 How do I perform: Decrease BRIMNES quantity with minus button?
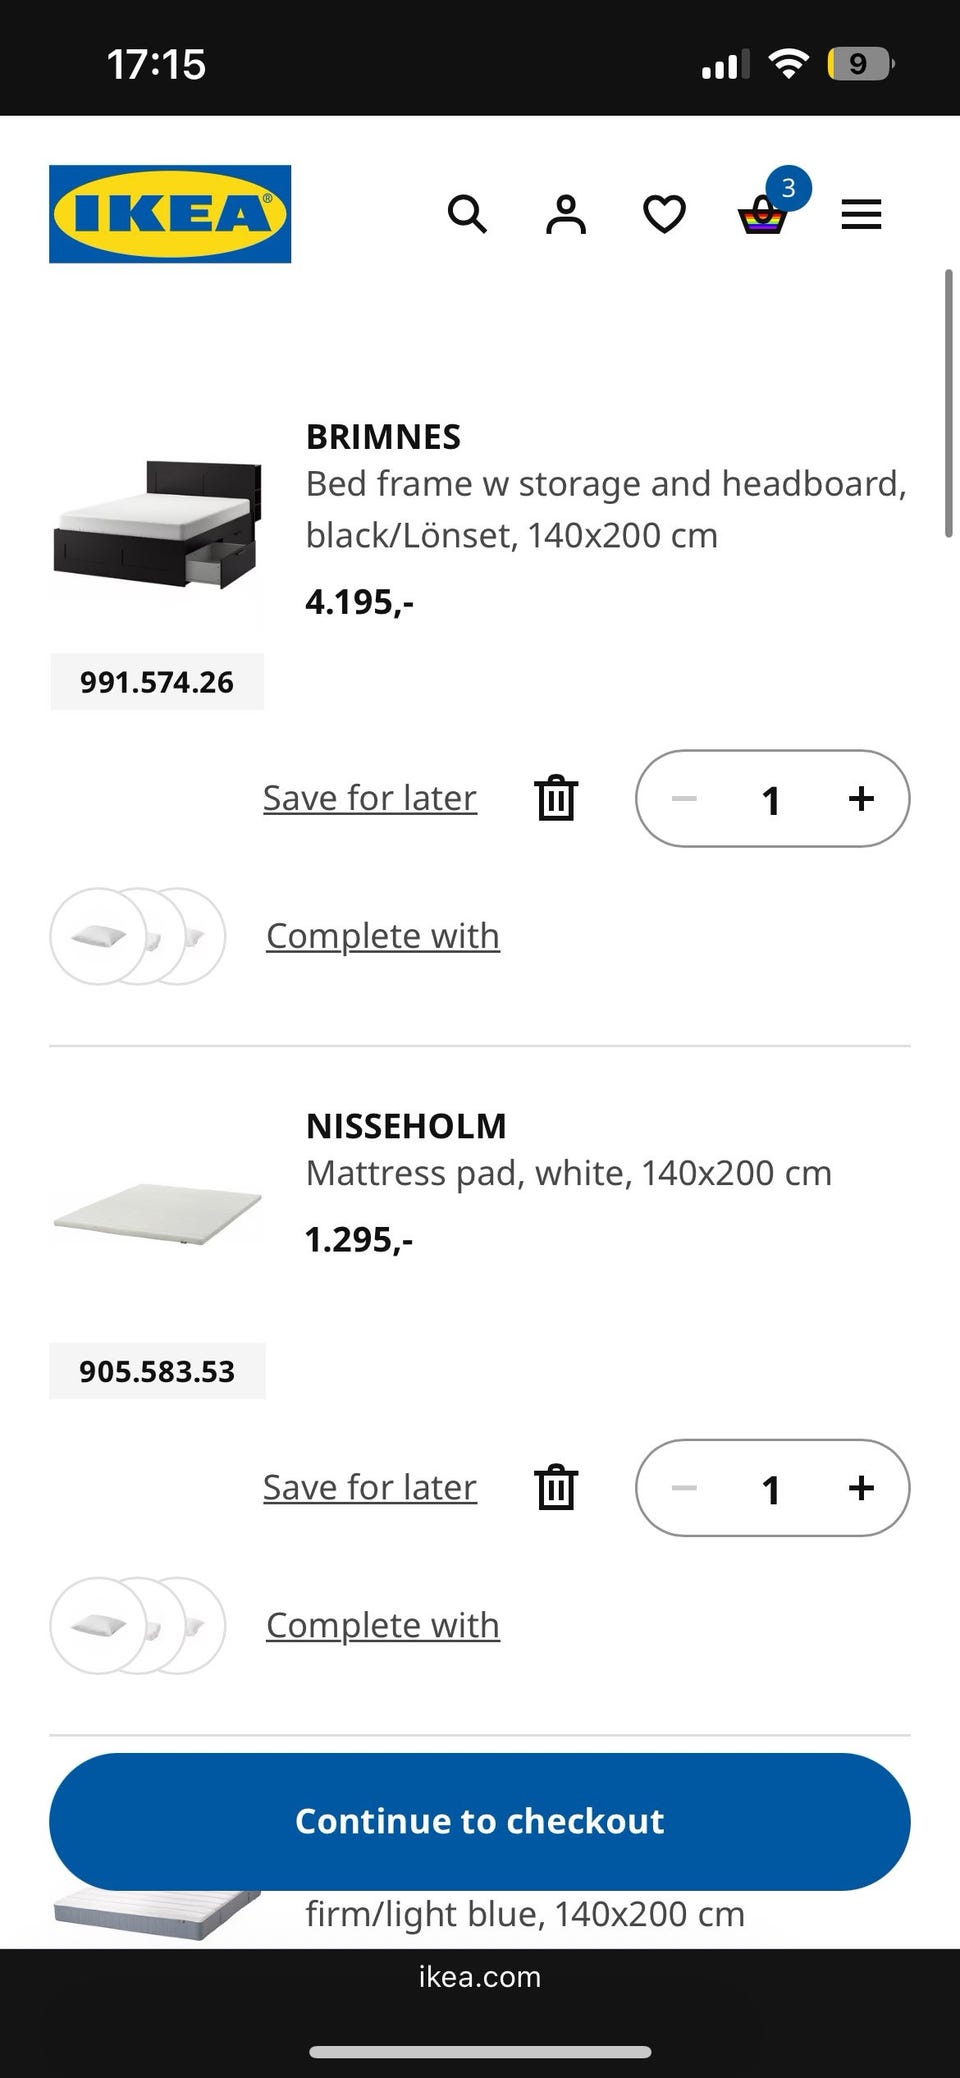coord(684,798)
